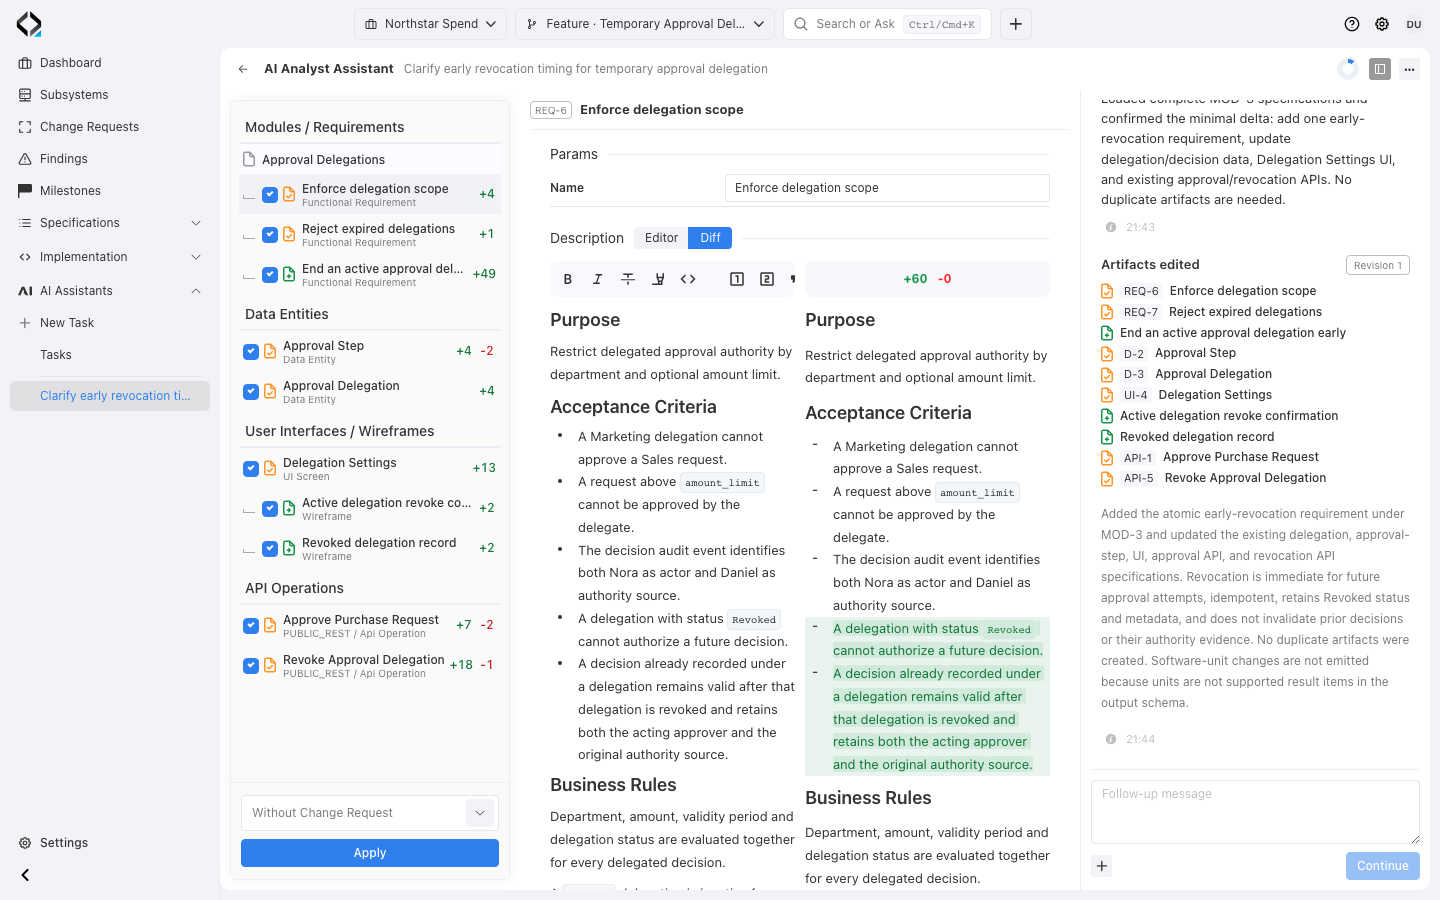The width and height of the screenshot is (1440, 900).
Task: Toggle checkbox for Approval Step data entity
Action: tap(251, 352)
